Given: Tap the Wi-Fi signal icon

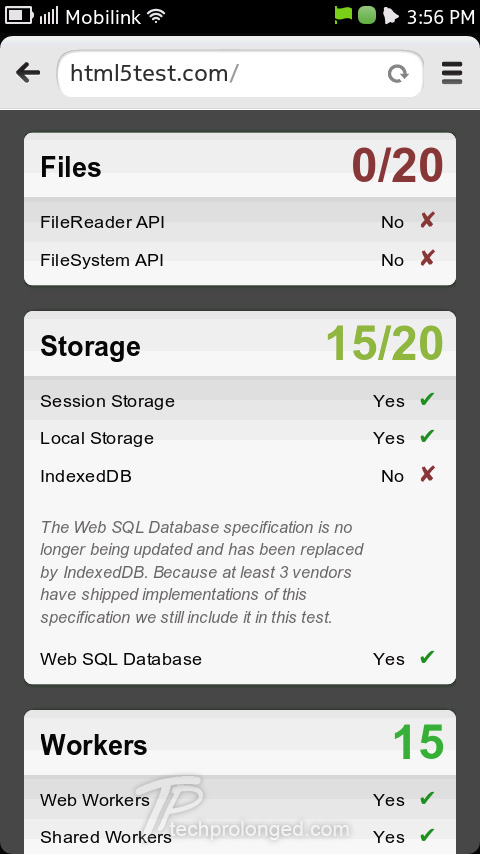Looking at the screenshot, I should tap(156, 16).
